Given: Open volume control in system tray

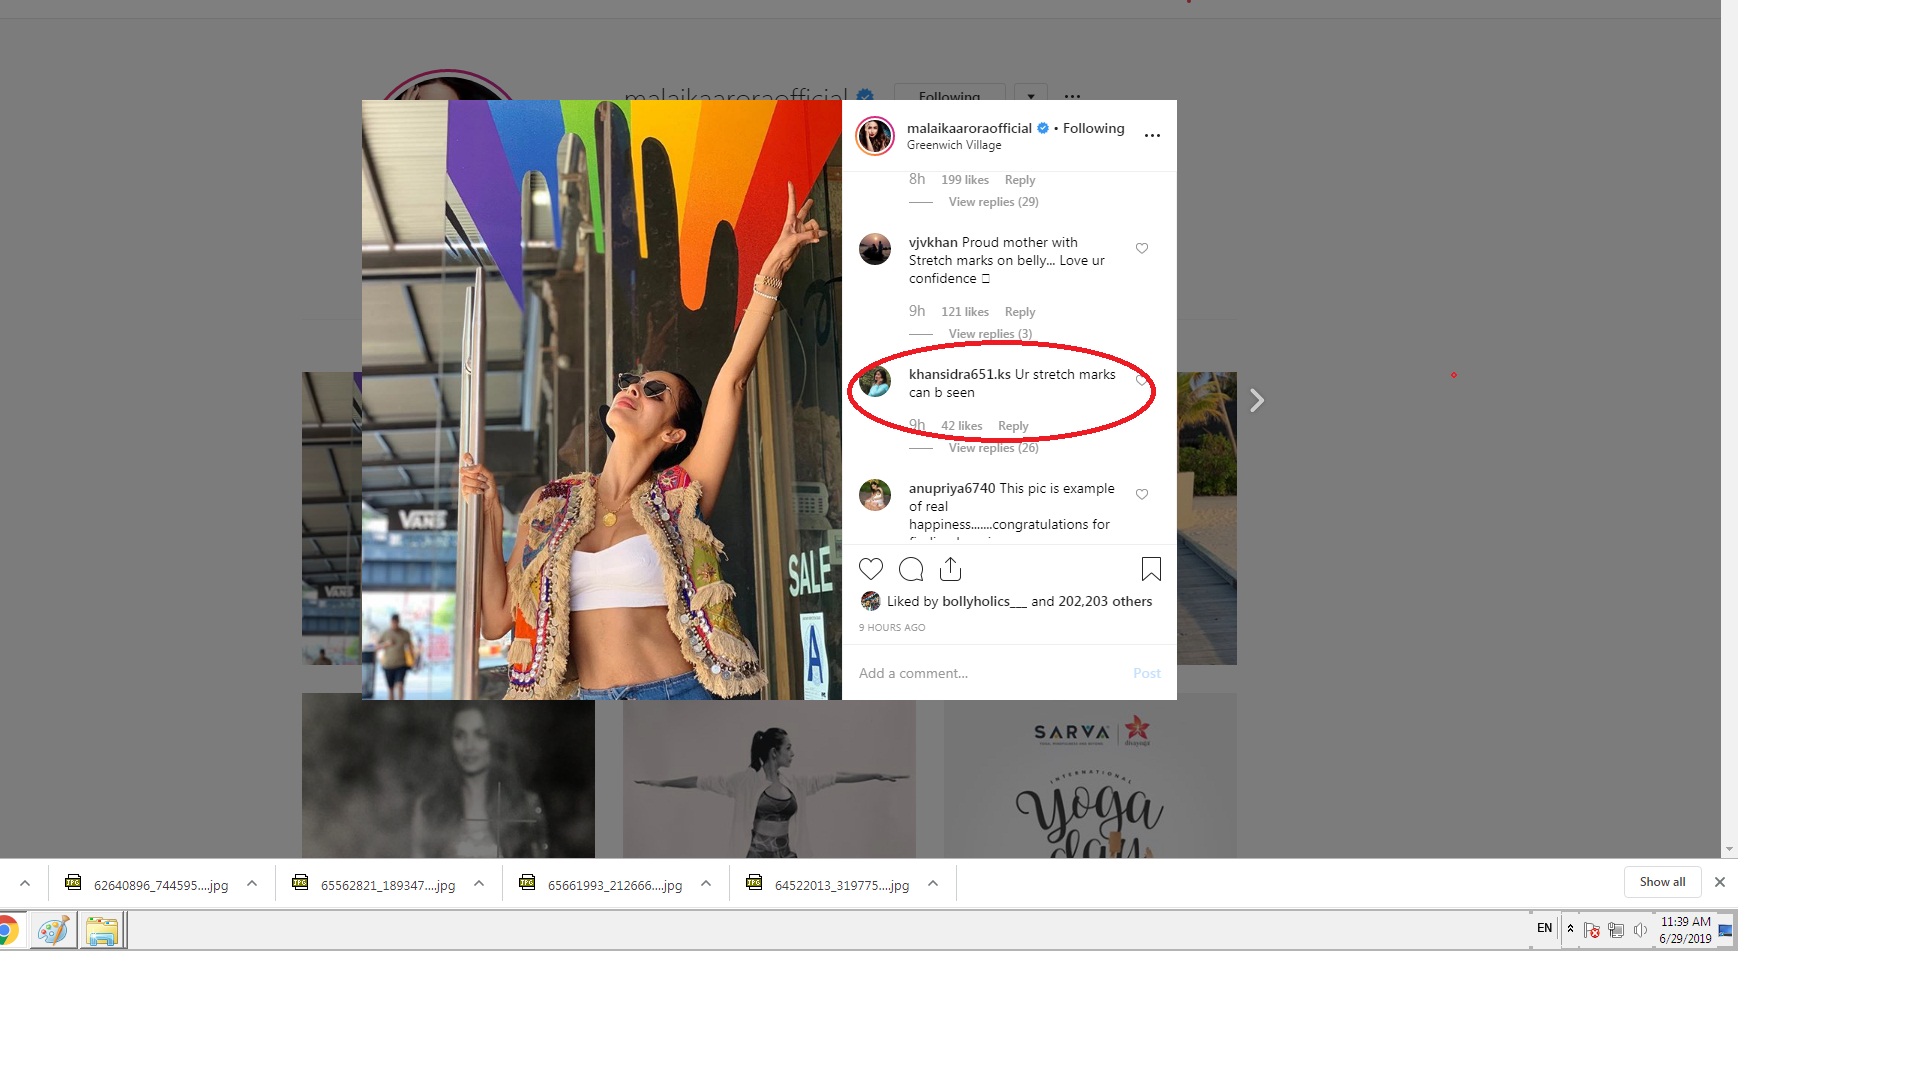Looking at the screenshot, I should tap(1640, 931).
